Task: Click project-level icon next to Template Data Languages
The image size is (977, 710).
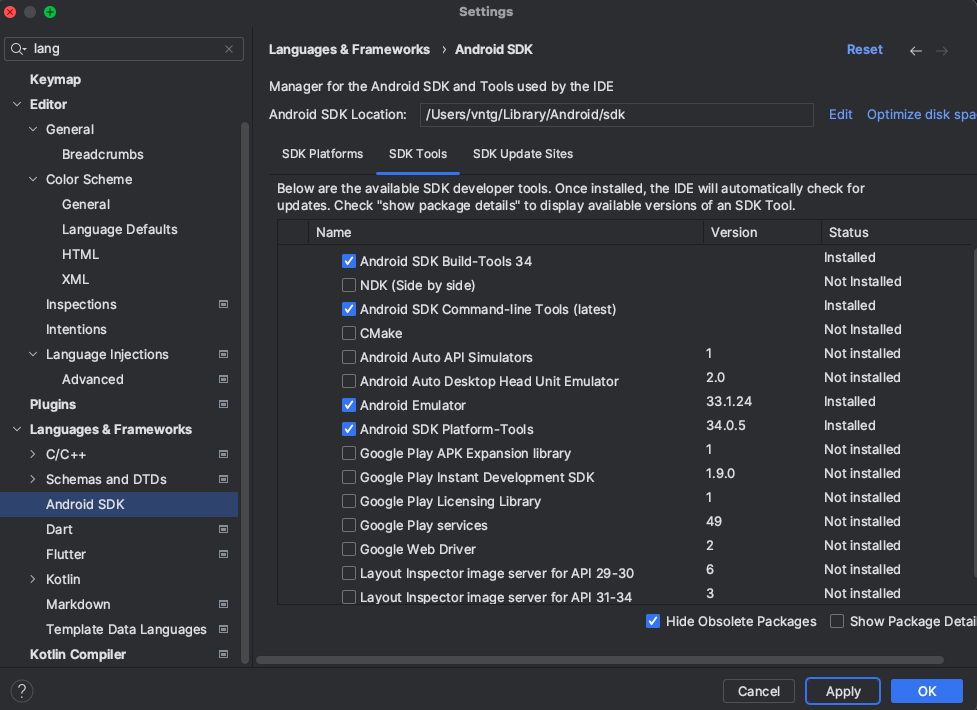Action: [223, 629]
